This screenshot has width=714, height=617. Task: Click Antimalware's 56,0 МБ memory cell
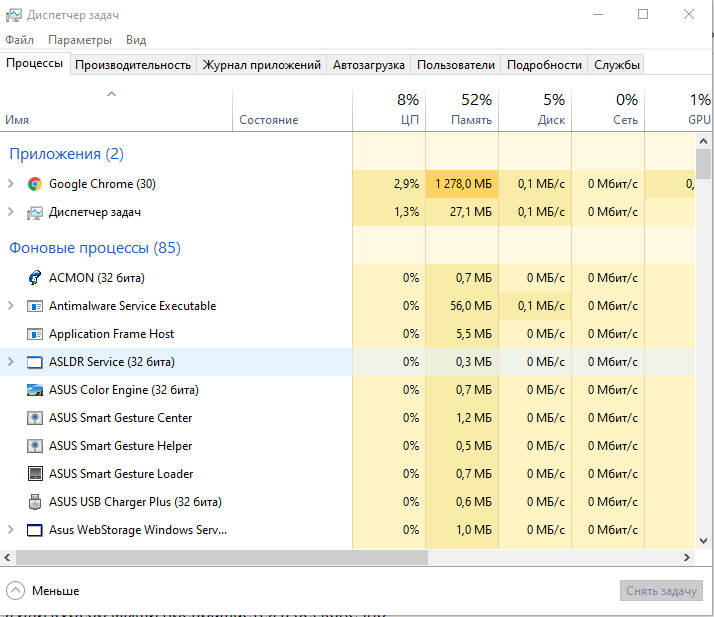[462, 306]
